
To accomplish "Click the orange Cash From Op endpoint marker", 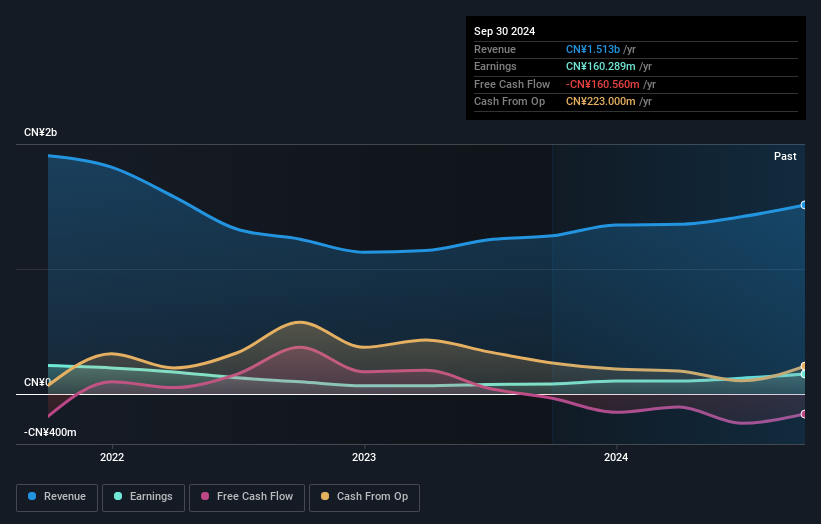I will [804, 367].
